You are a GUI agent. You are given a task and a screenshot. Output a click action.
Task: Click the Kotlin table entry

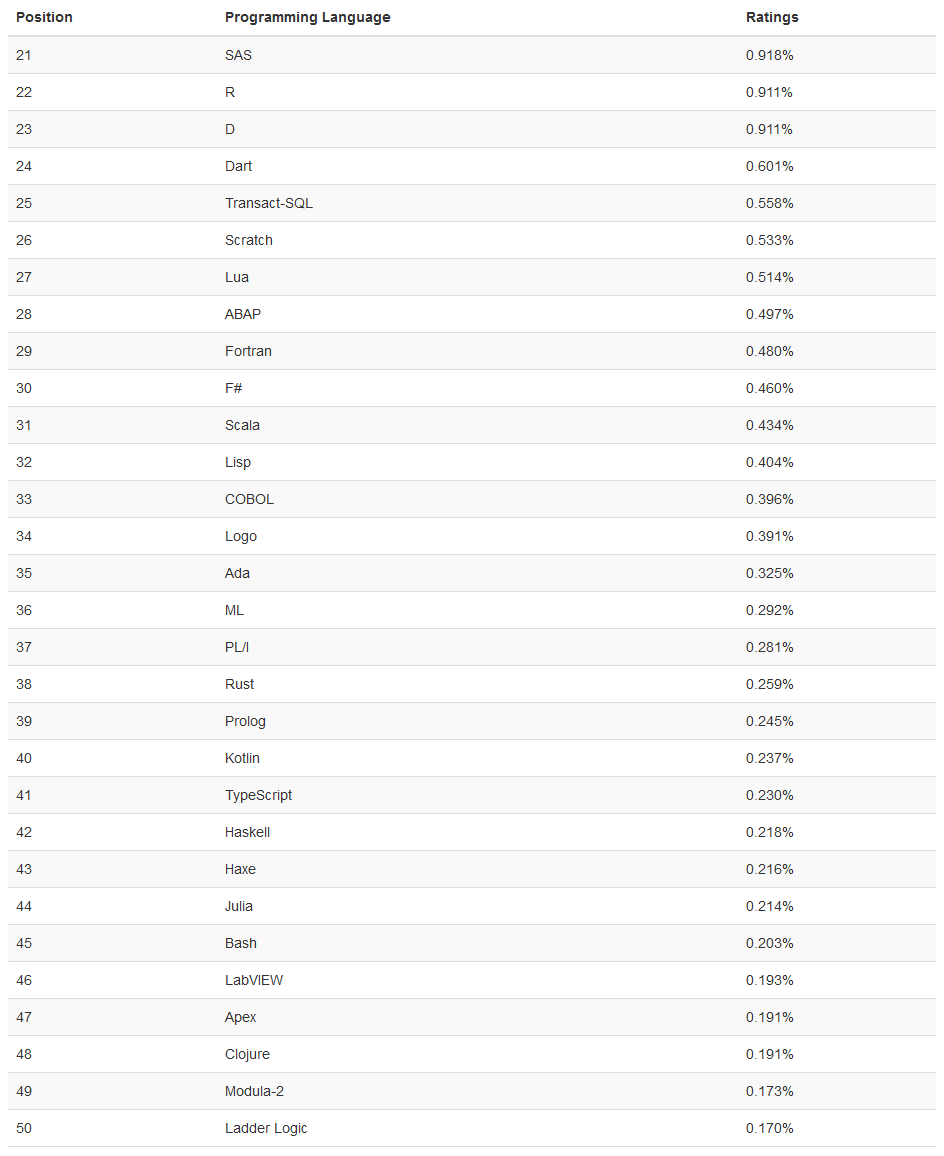(x=242, y=758)
